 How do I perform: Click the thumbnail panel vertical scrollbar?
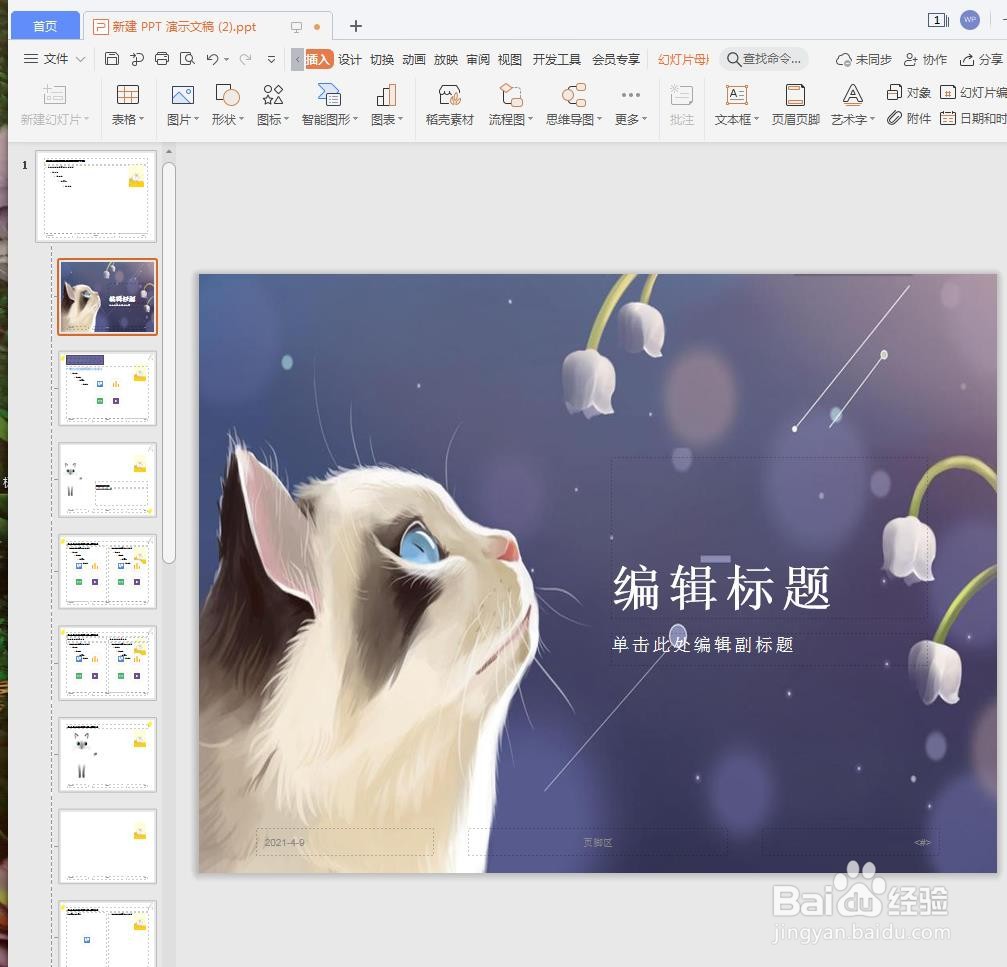point(169,363)
